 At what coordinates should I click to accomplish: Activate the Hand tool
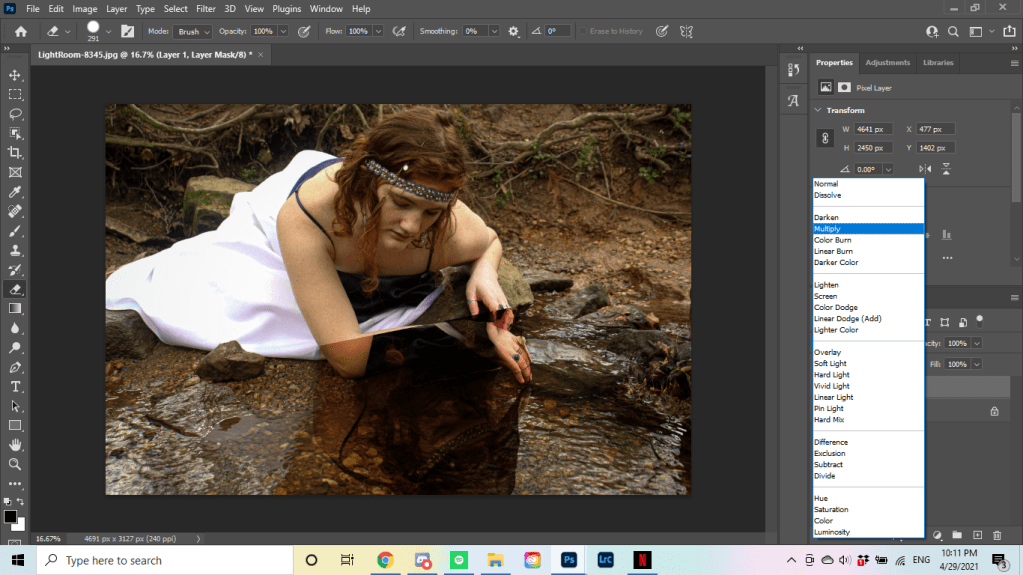tap(15, 444)
